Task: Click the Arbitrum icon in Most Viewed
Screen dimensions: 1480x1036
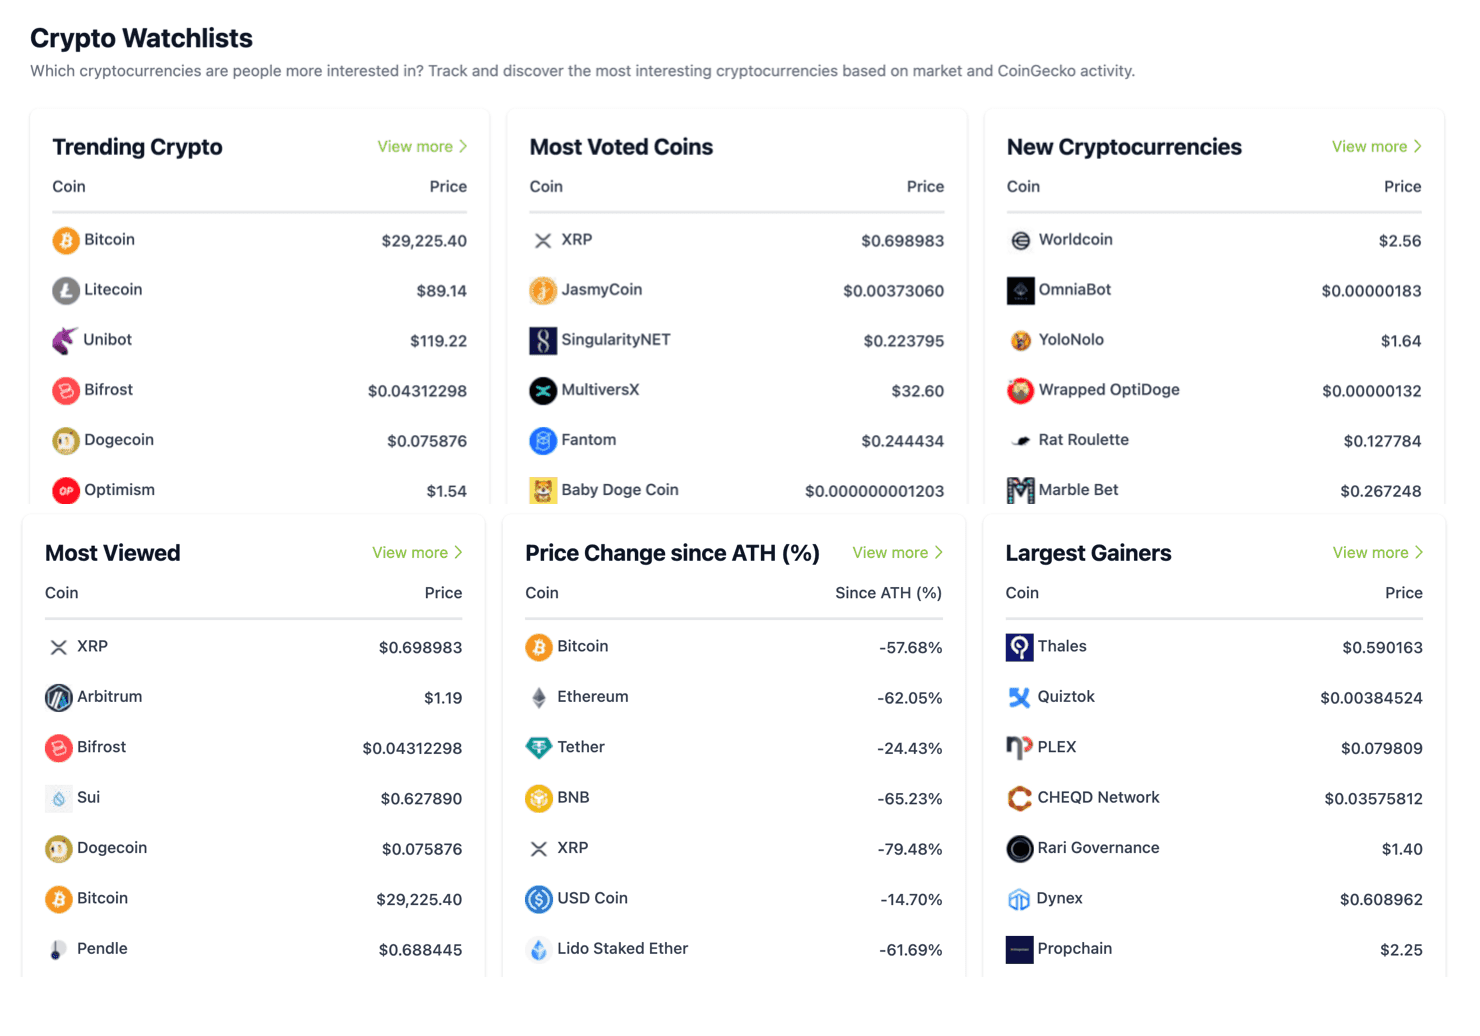Action: (x=59, y=698)
